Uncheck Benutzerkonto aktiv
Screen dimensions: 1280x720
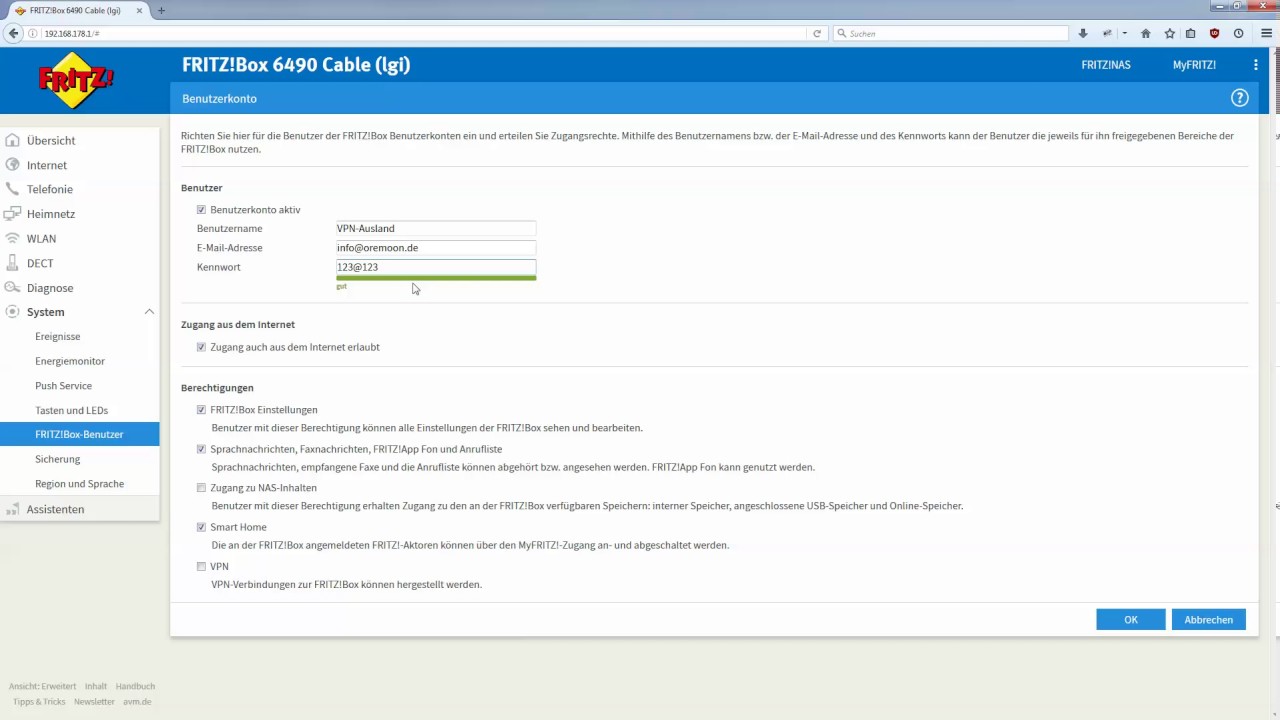(x=201, y=210)
